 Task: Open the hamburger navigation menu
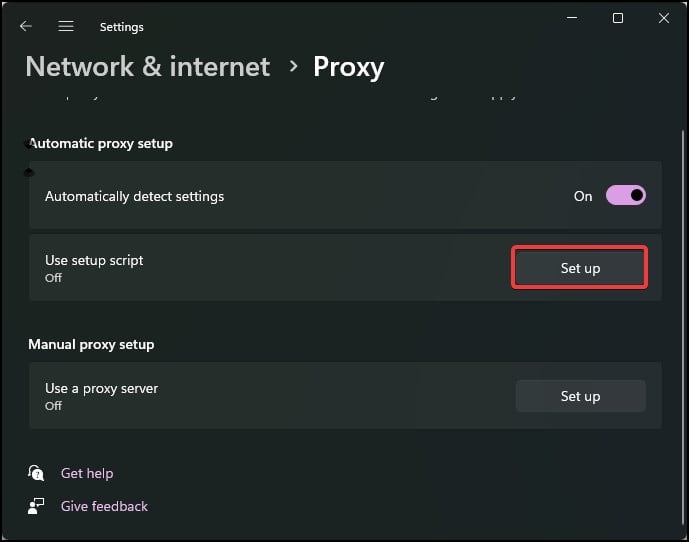(x=66, y=26)
